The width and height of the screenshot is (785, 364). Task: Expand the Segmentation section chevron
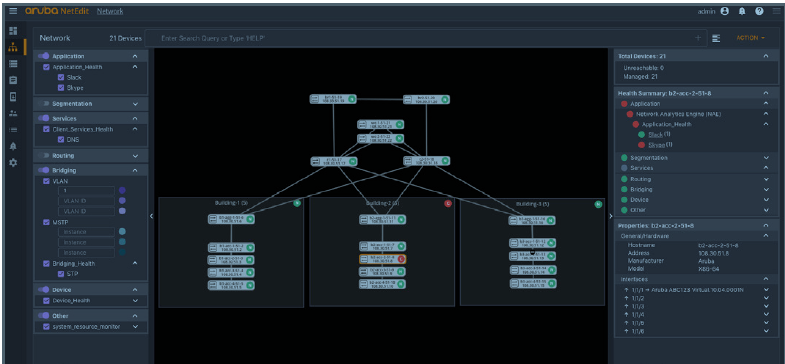point(135,104)
